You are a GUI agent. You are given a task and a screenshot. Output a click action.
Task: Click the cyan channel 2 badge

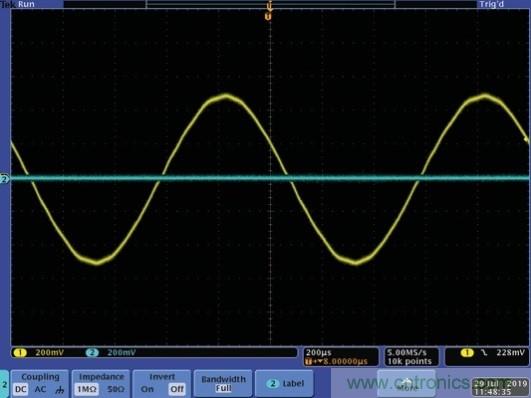coord(92,353)
